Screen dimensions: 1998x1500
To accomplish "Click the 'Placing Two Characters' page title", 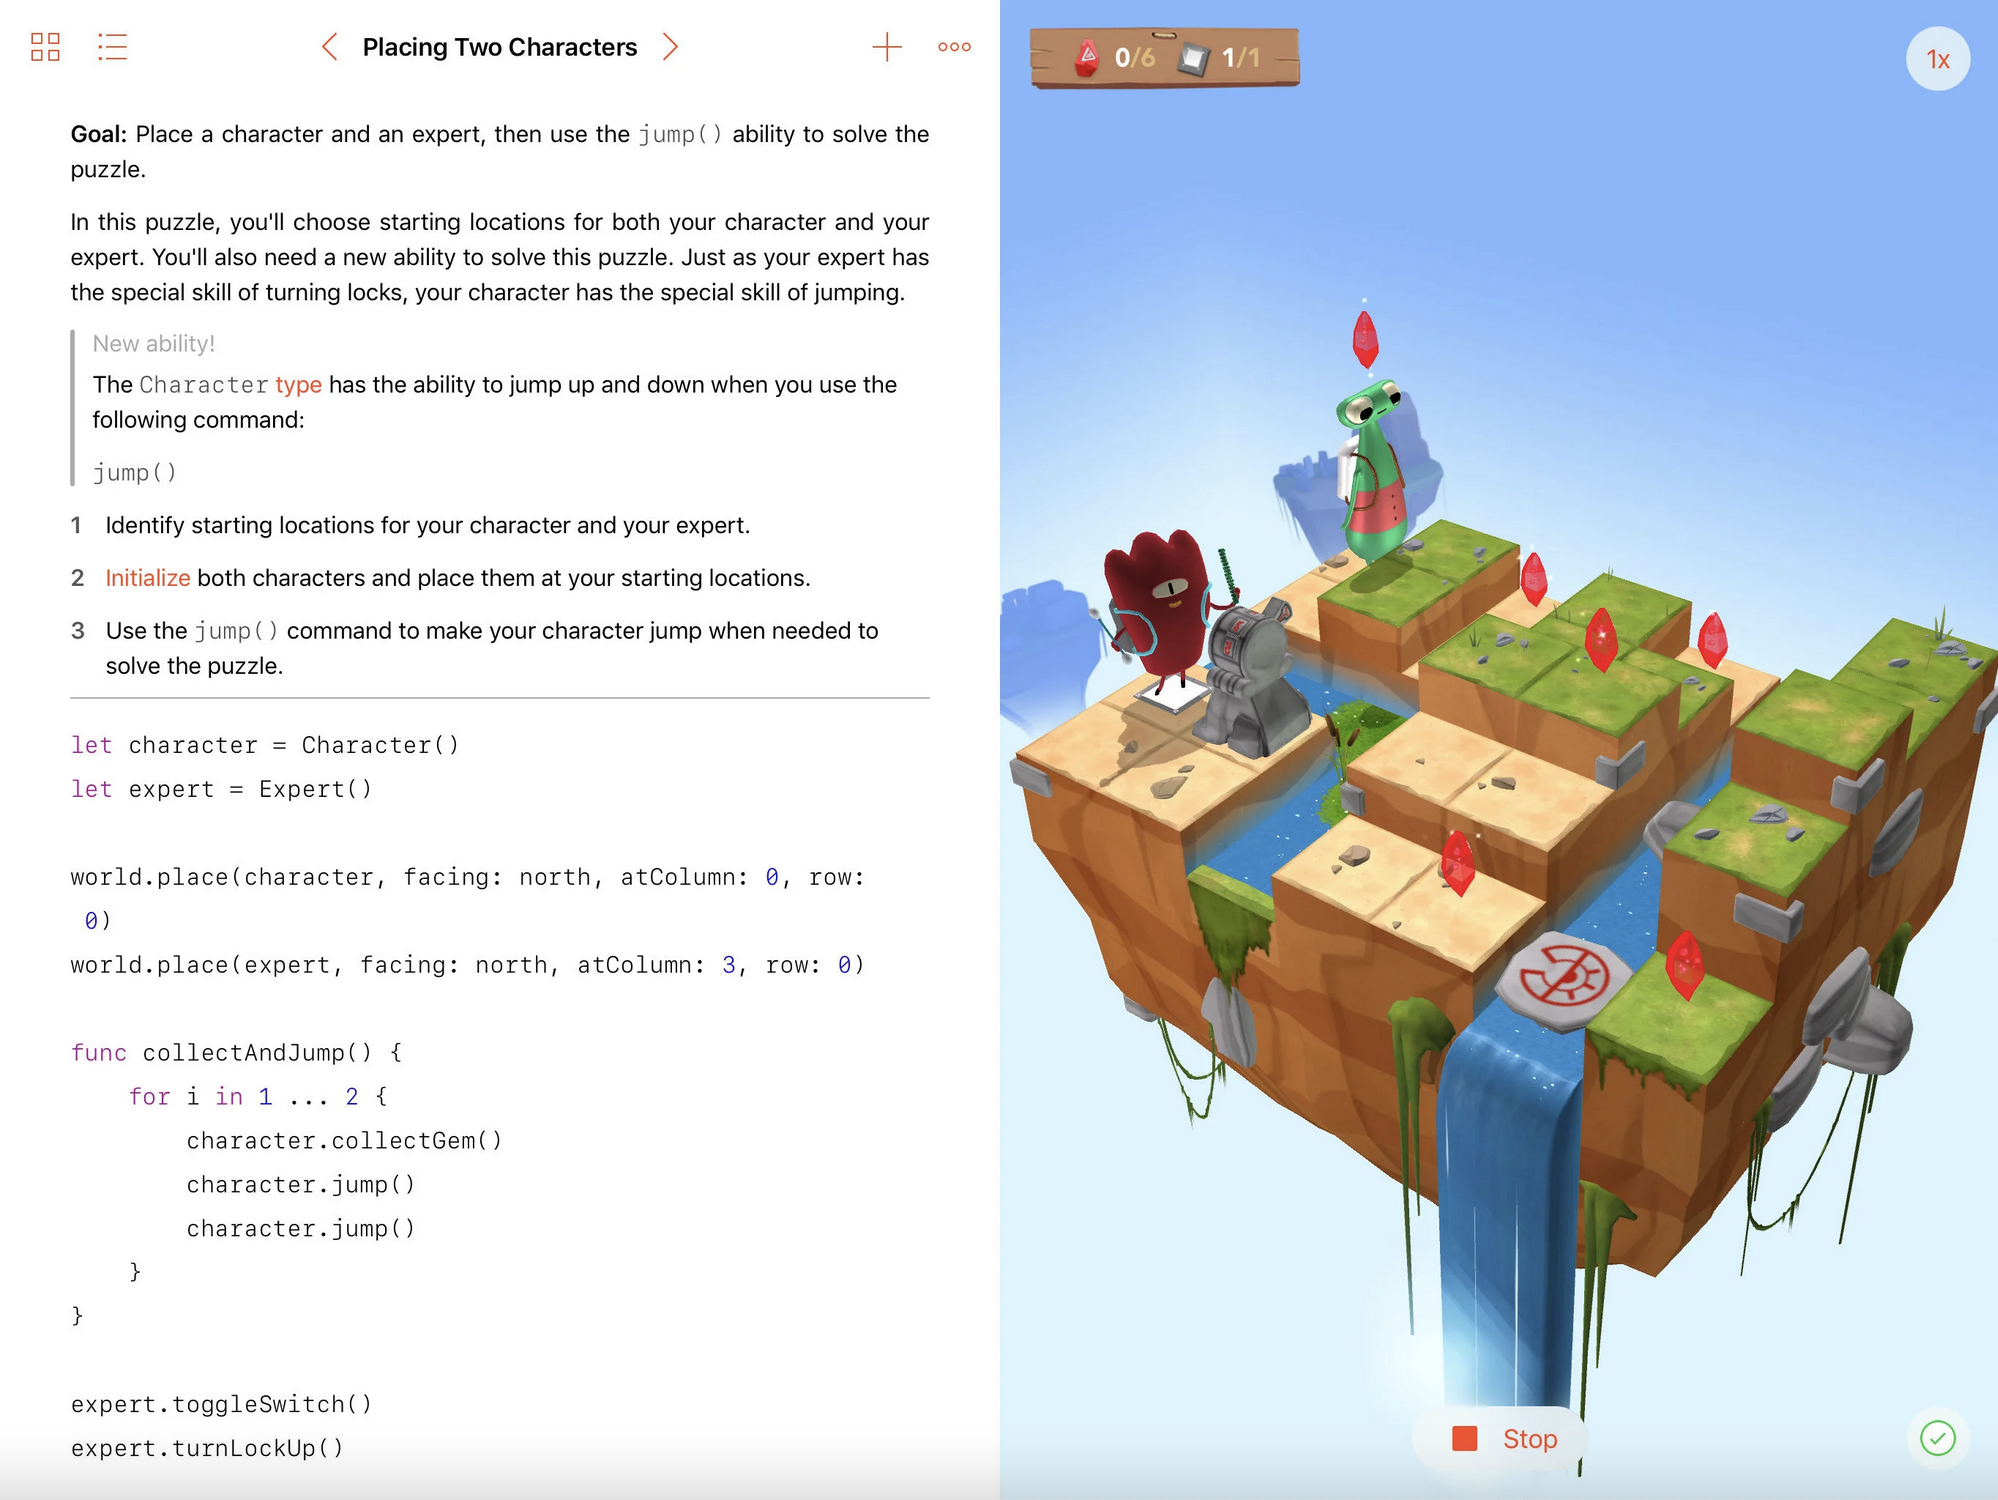I will (499, 47).
